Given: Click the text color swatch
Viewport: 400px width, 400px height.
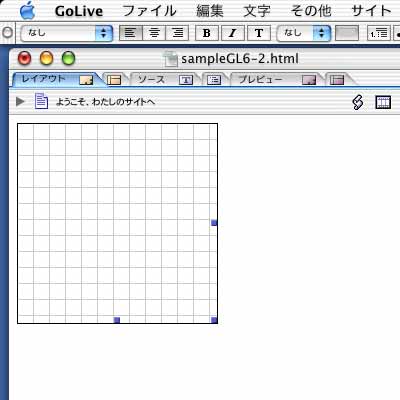Looking at the screenshot, I should tap(347, 33).
